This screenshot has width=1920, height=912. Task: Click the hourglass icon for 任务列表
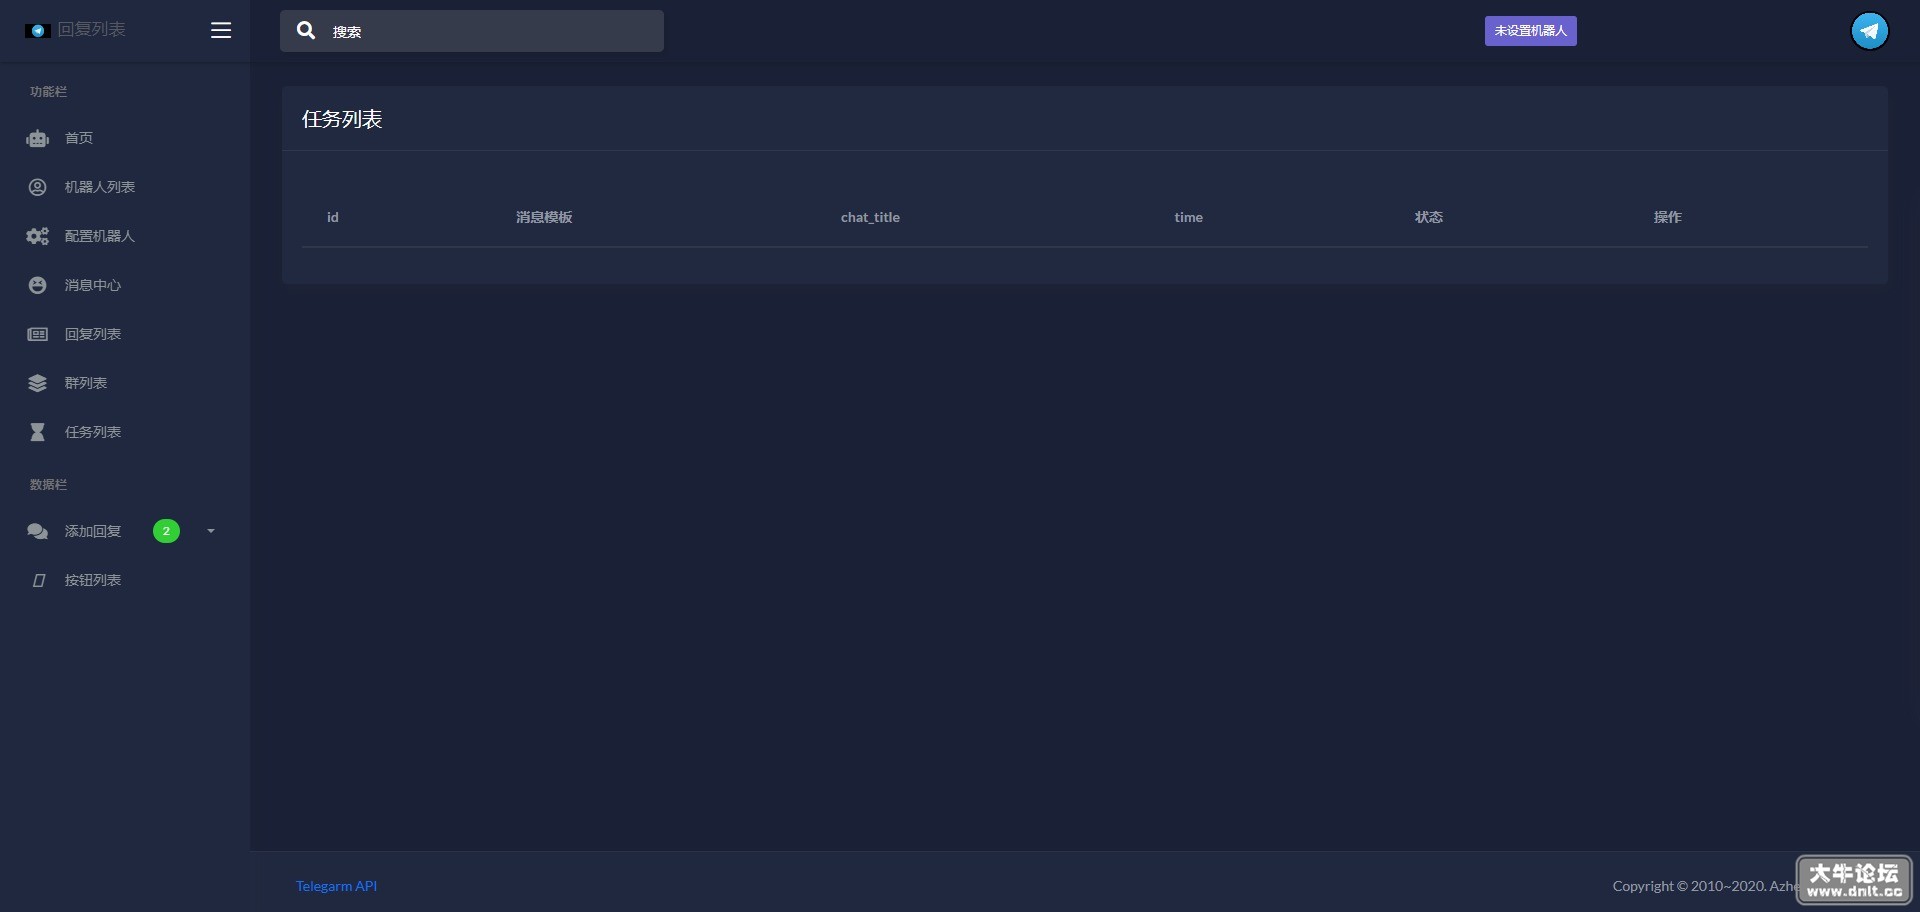click(38, 432)
